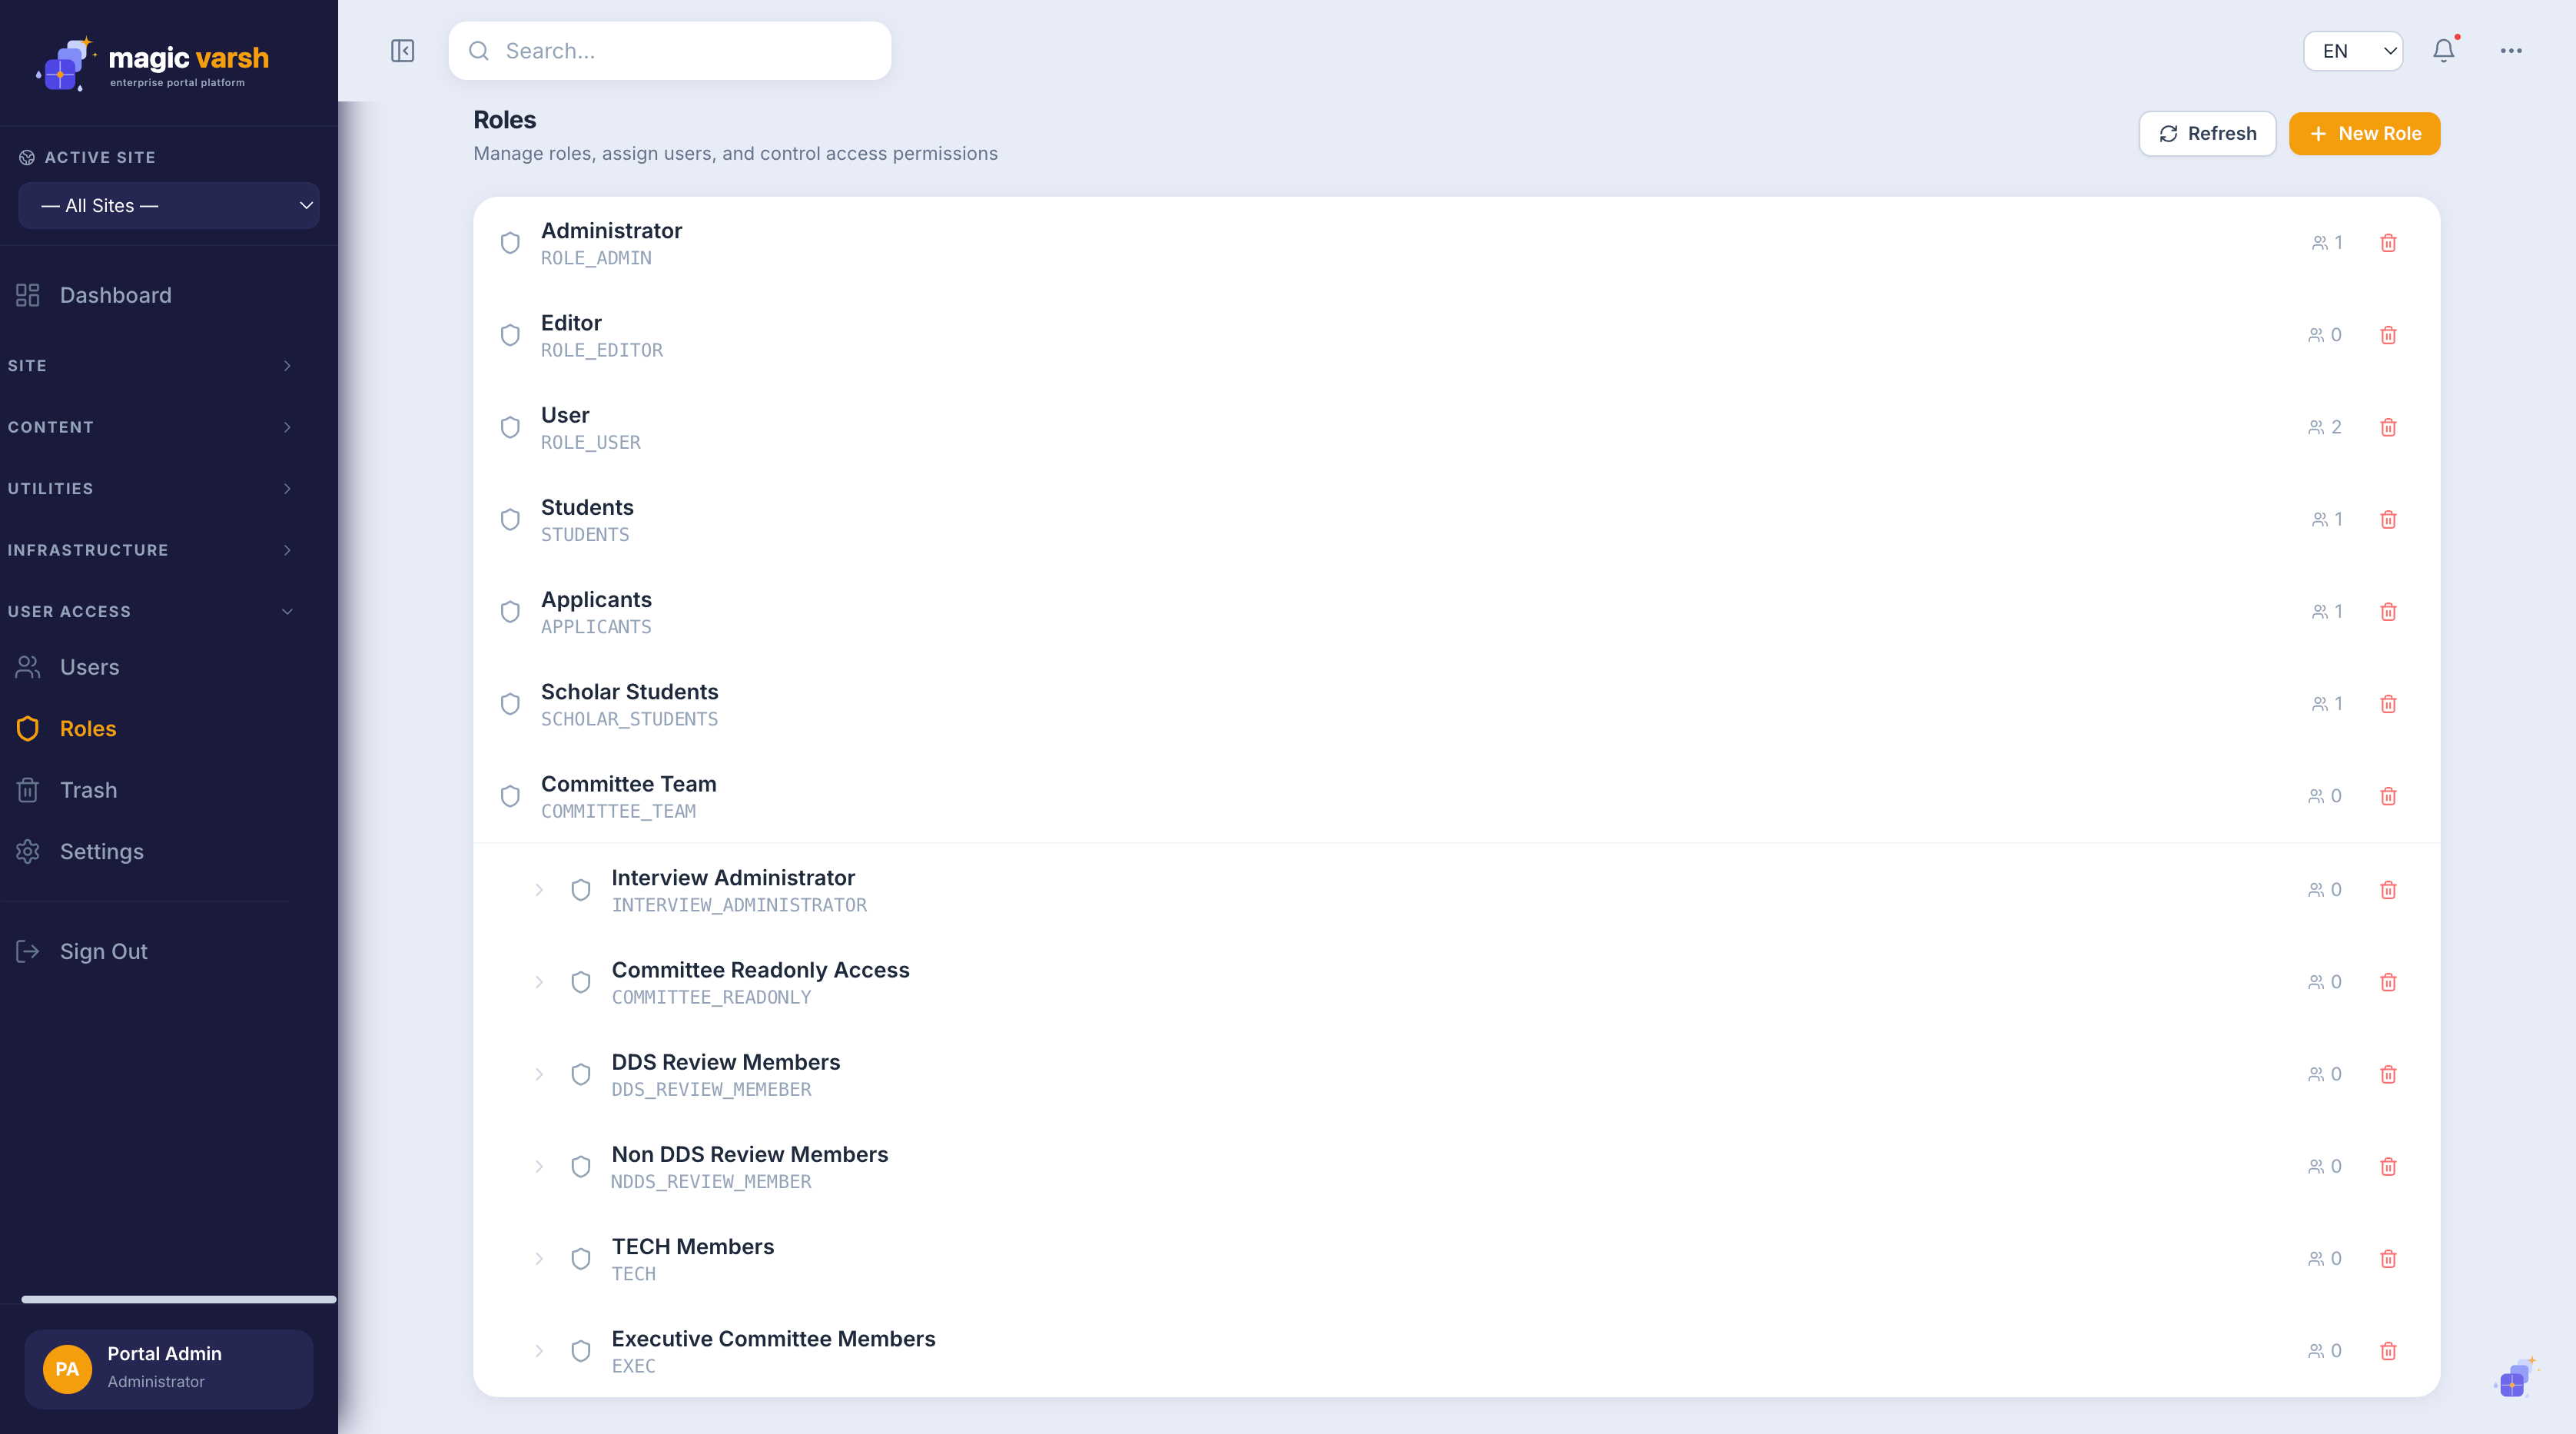View users count for Administrator role
Viewport: 2576px width, 1434px height.
coord(2326,243)
